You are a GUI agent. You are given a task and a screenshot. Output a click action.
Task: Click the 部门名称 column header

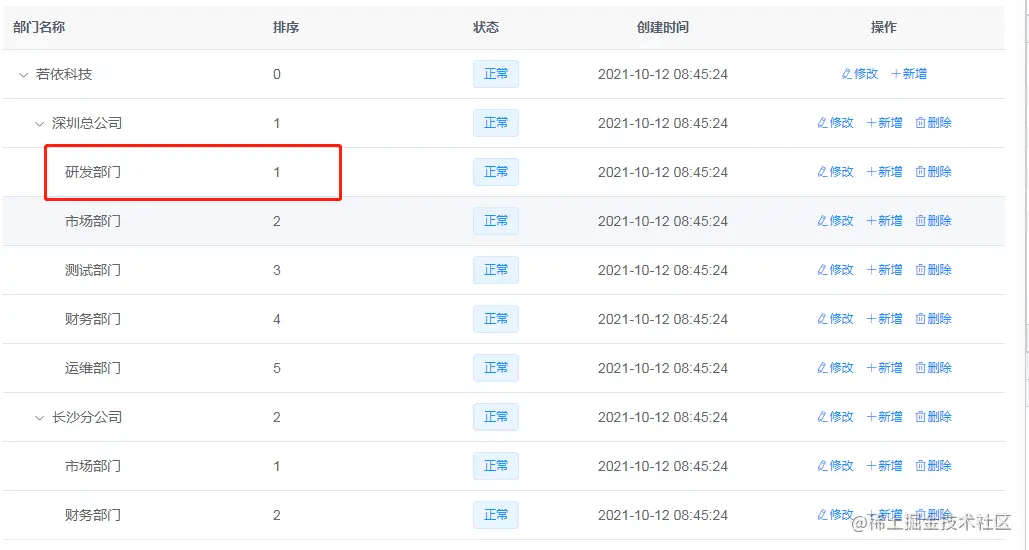coord(39,28)
